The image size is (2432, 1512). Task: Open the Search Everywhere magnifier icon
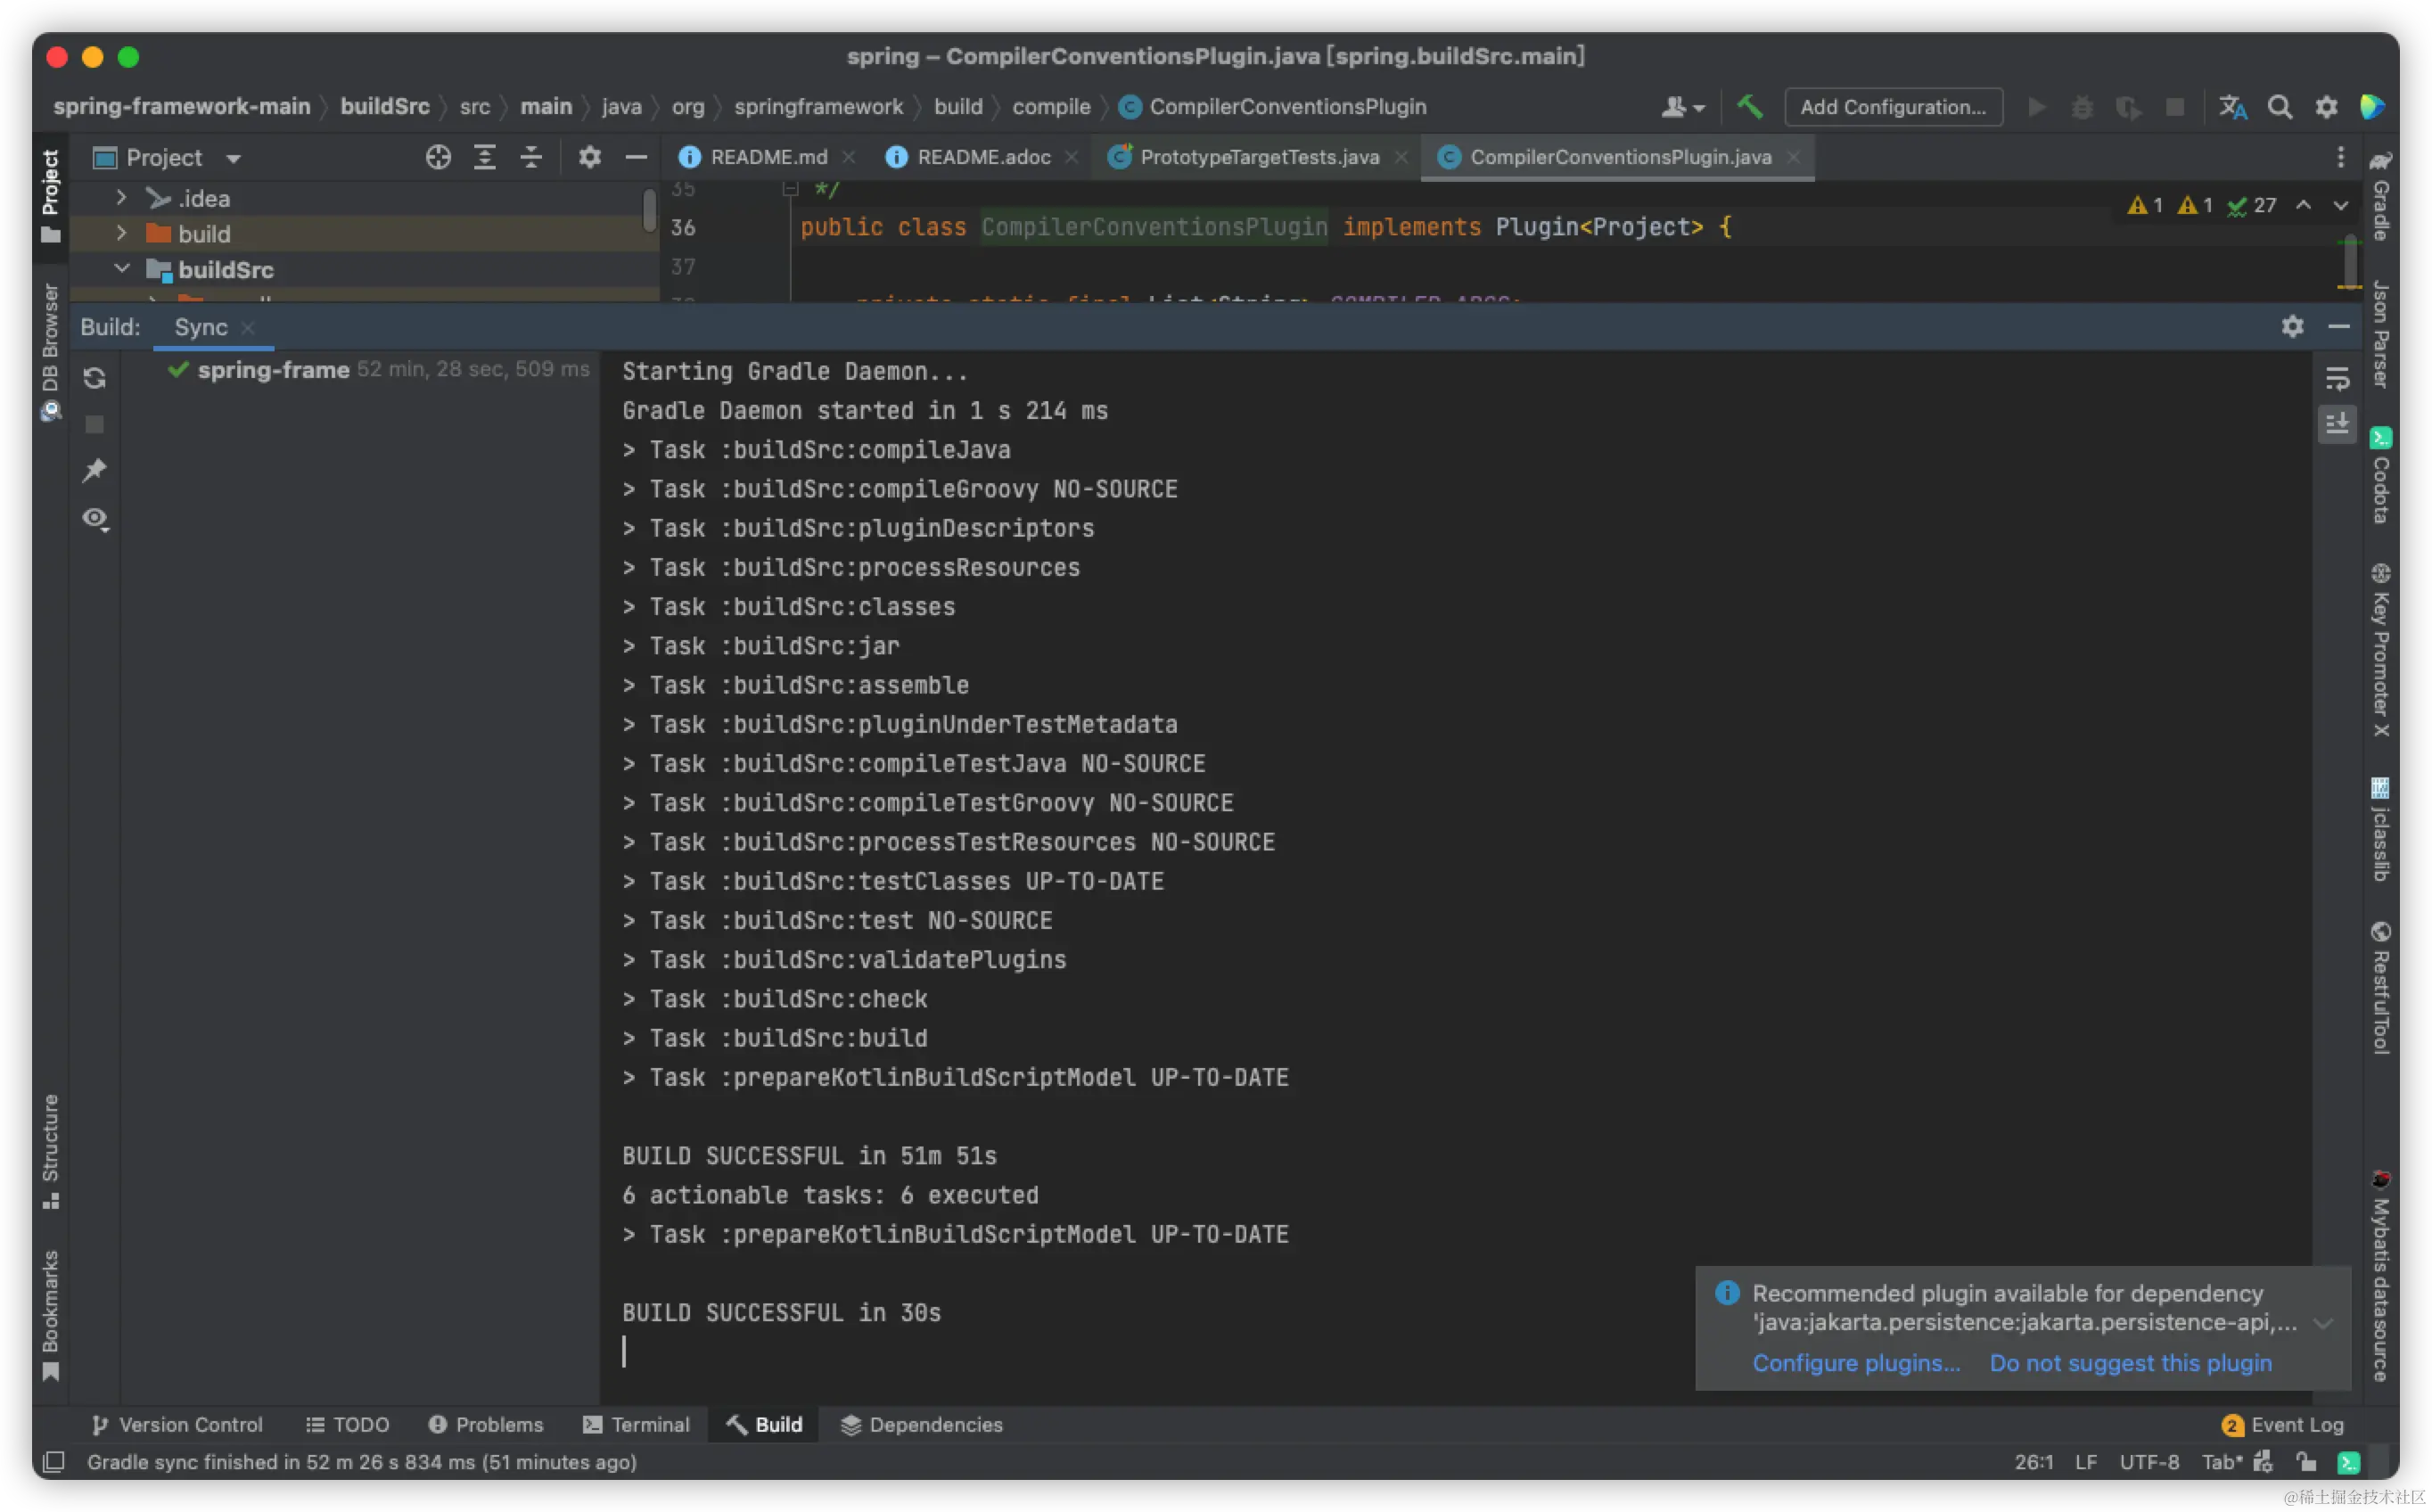coord(2279,107)
